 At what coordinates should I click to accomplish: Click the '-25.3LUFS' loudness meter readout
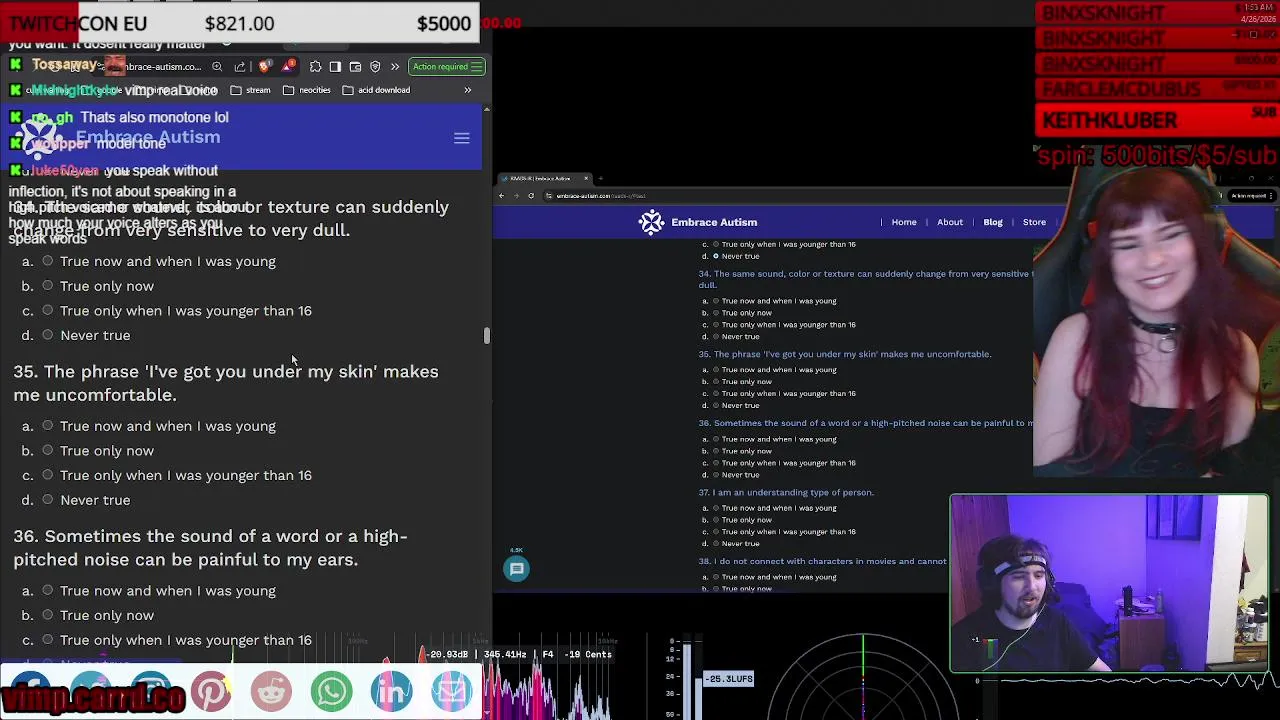[x=729, y=679]
